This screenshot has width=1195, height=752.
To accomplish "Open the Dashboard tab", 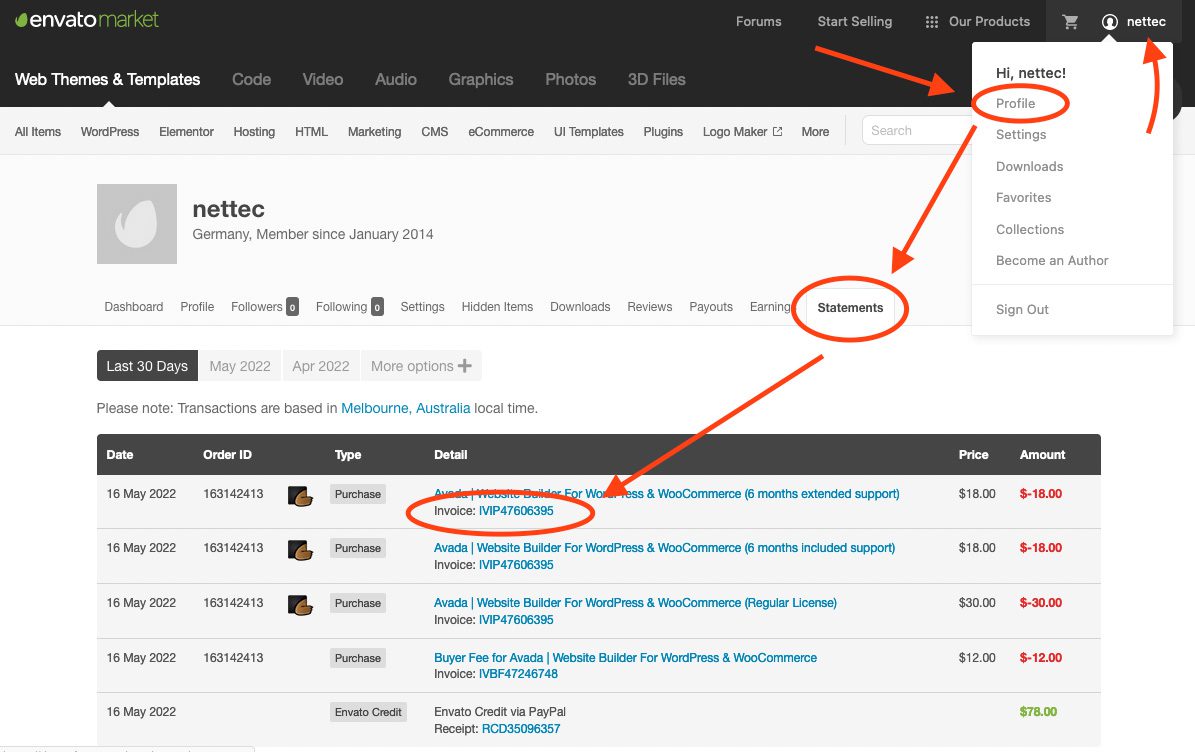I will click(133, 307).
